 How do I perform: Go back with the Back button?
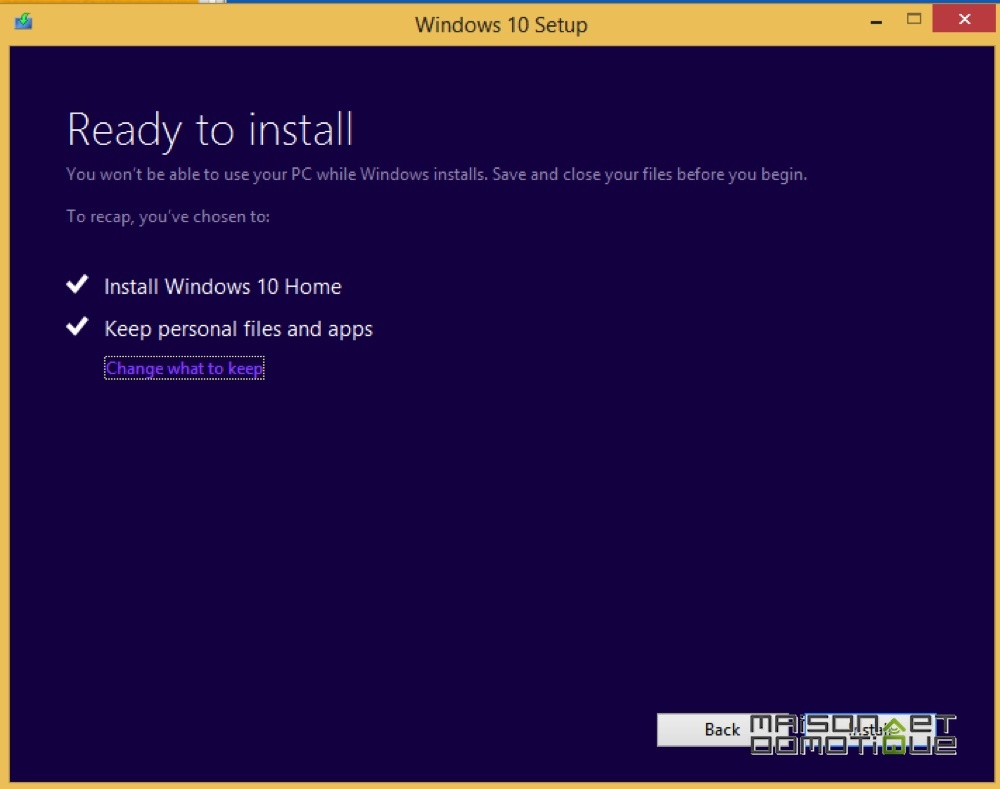(x=722, y=729)
